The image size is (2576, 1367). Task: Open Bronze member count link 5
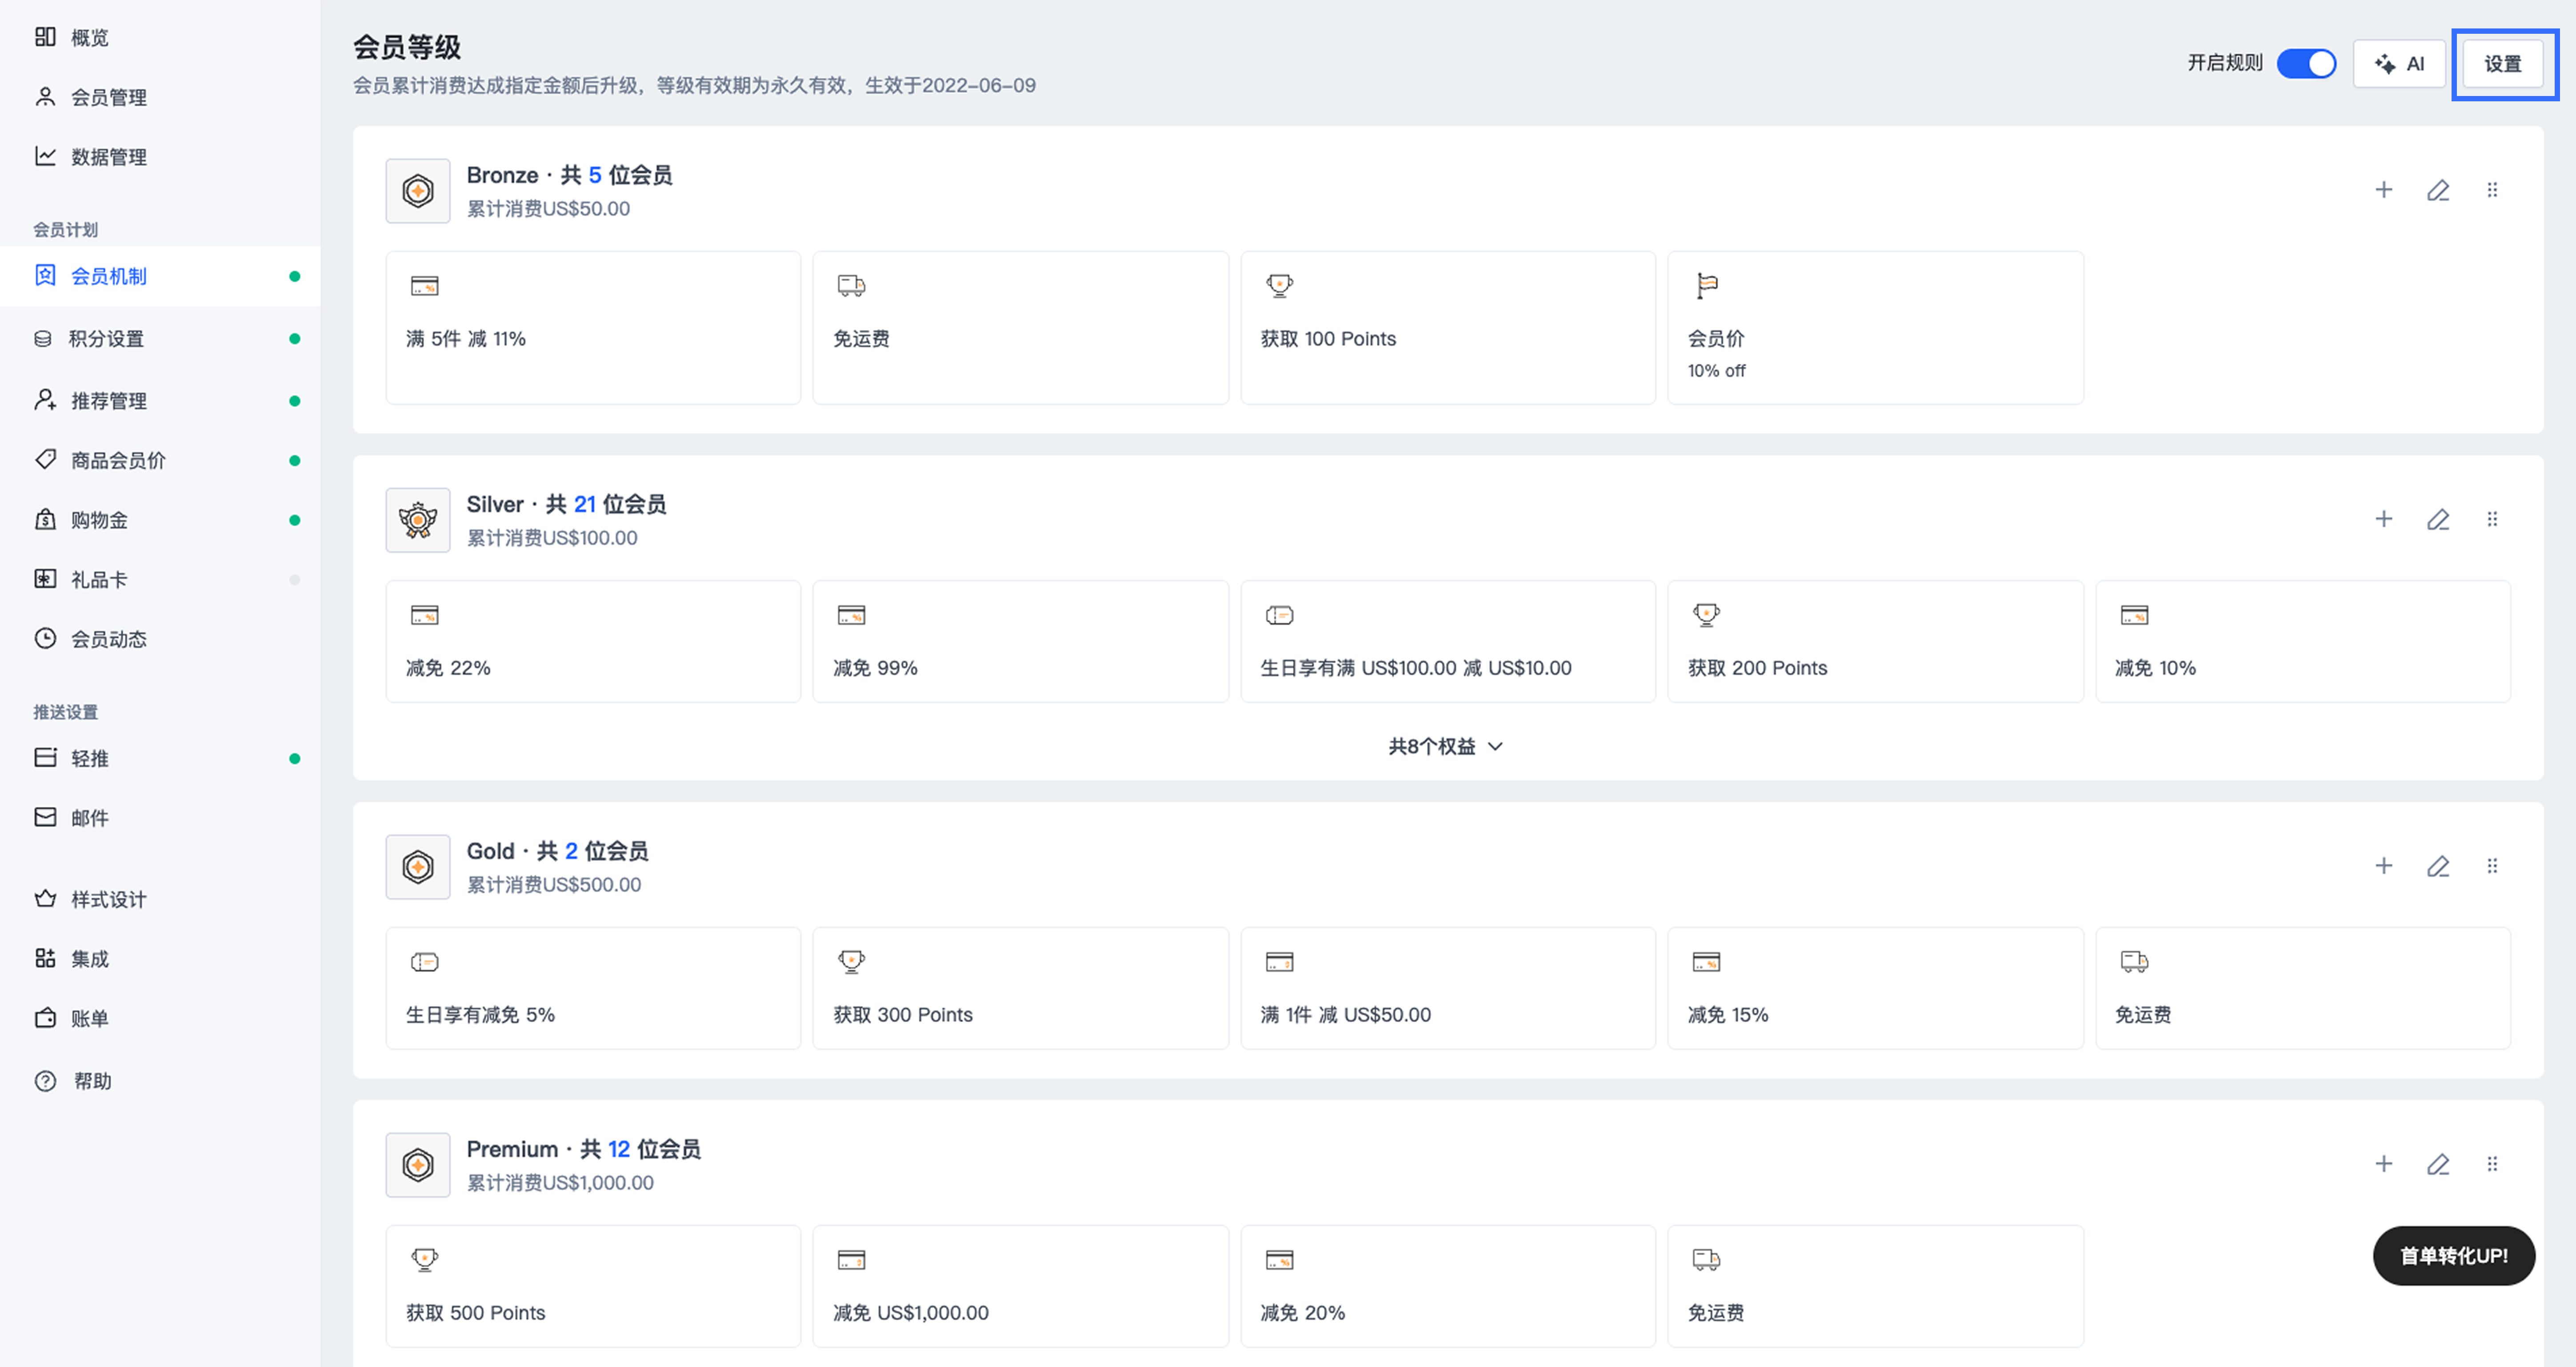(x=595, y=175)
